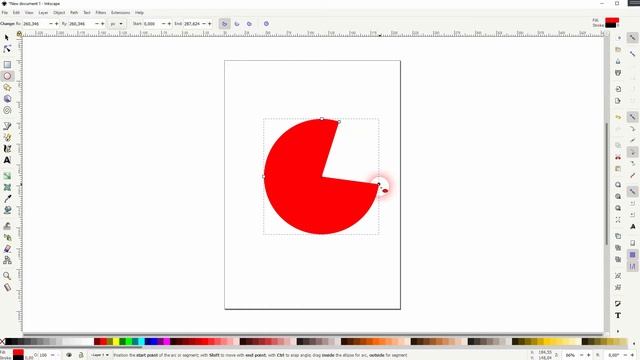The width and height of the screenshot is (640, 360).
Task: Toggle Enable snapping at top of snap bar
Action: pos(632,38)
